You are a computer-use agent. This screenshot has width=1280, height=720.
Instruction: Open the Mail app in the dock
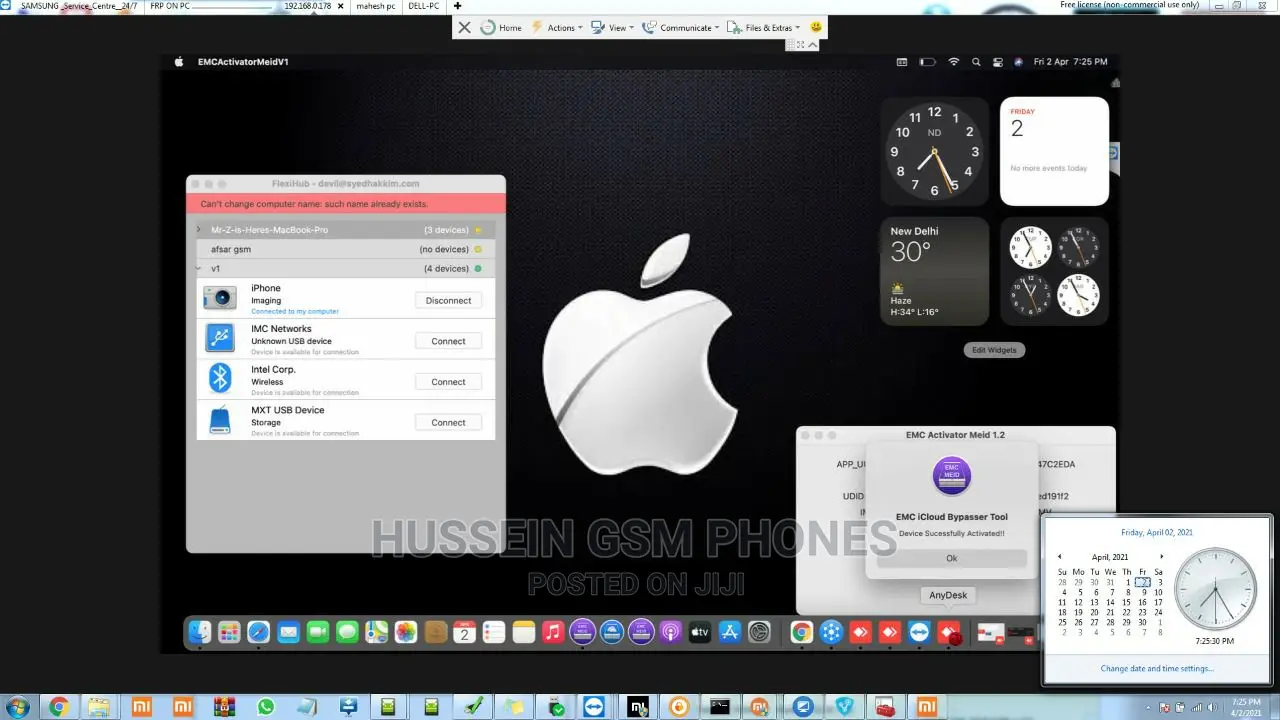click(288, 632)
